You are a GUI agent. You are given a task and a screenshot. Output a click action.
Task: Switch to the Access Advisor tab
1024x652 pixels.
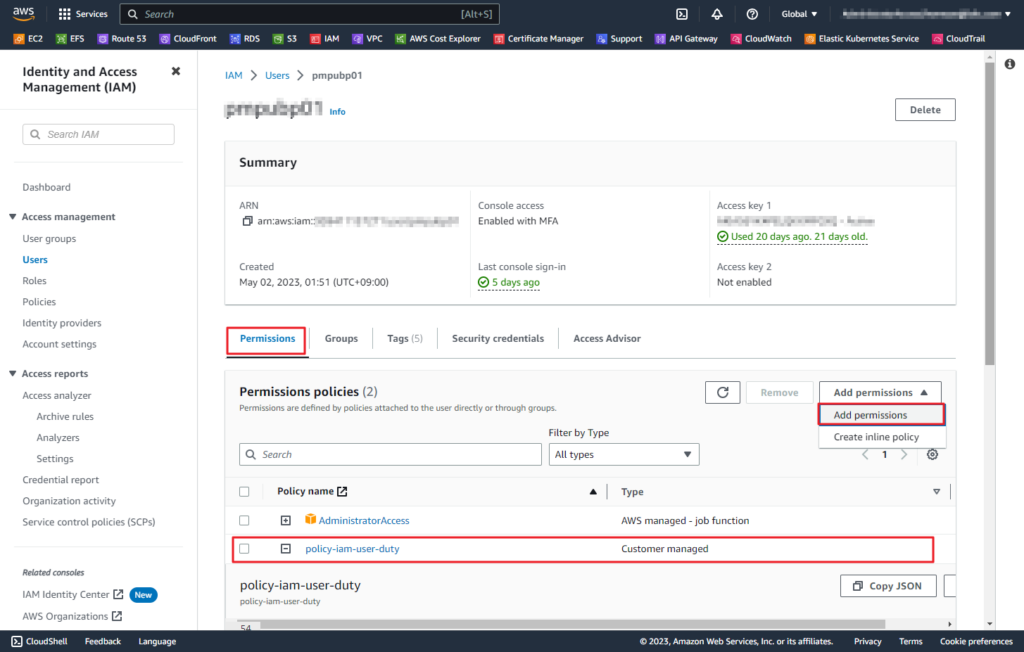(x=607, y=338)
